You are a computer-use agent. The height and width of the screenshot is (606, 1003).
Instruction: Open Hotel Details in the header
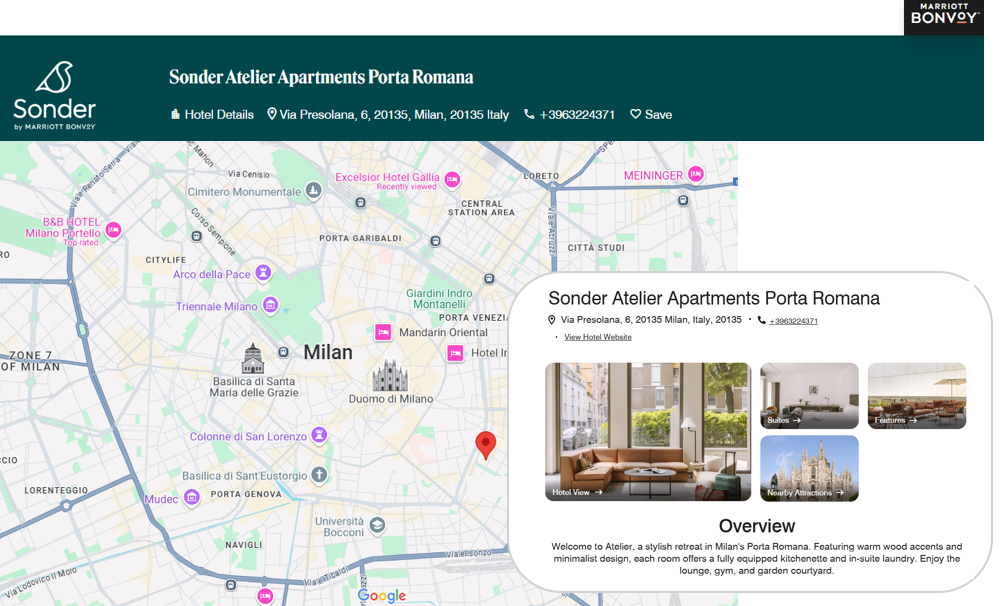click(219, 115)
